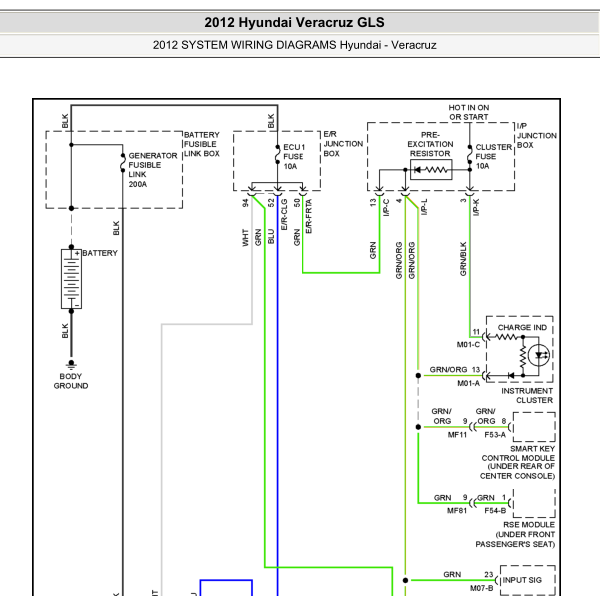
Task: Click the 'WHT' wire color label
Action: pyautogui.click(x=245, y=238)
